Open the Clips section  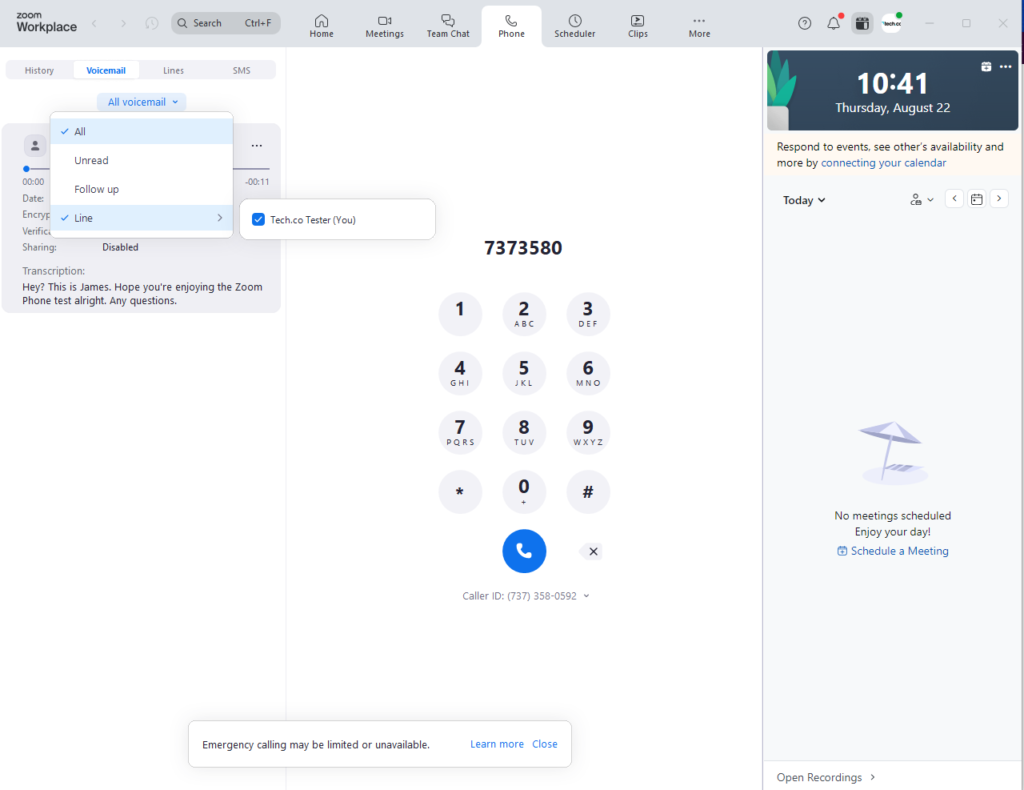pos(637,25)
